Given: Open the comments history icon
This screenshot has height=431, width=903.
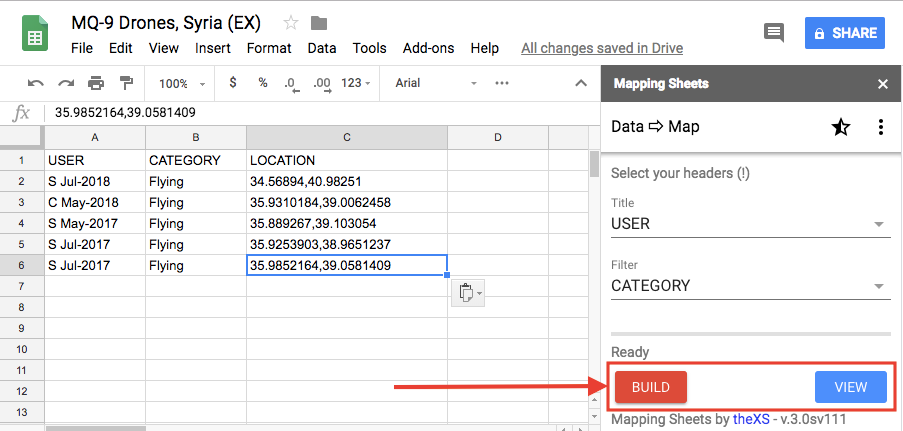Looking at the screenshot, I should click(774, 33).
